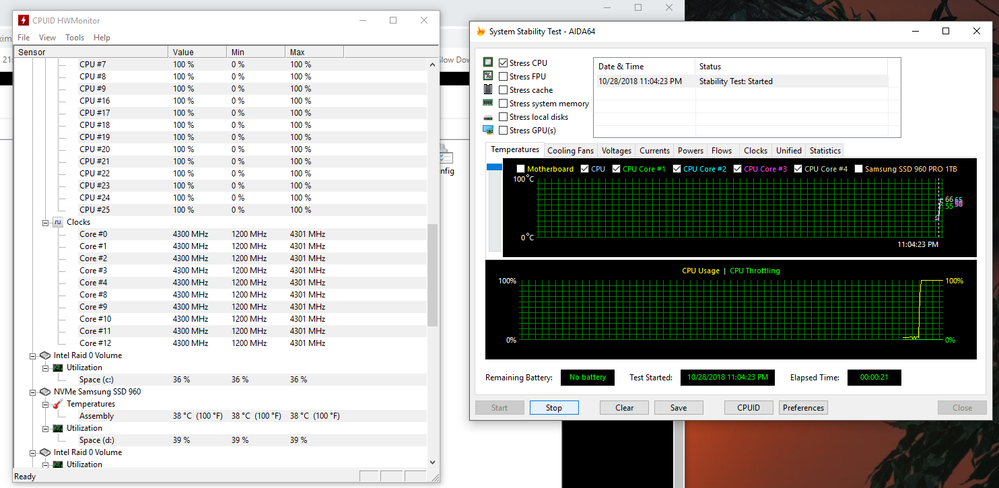Switch to the Cooling Fans tab

(571, 150)
